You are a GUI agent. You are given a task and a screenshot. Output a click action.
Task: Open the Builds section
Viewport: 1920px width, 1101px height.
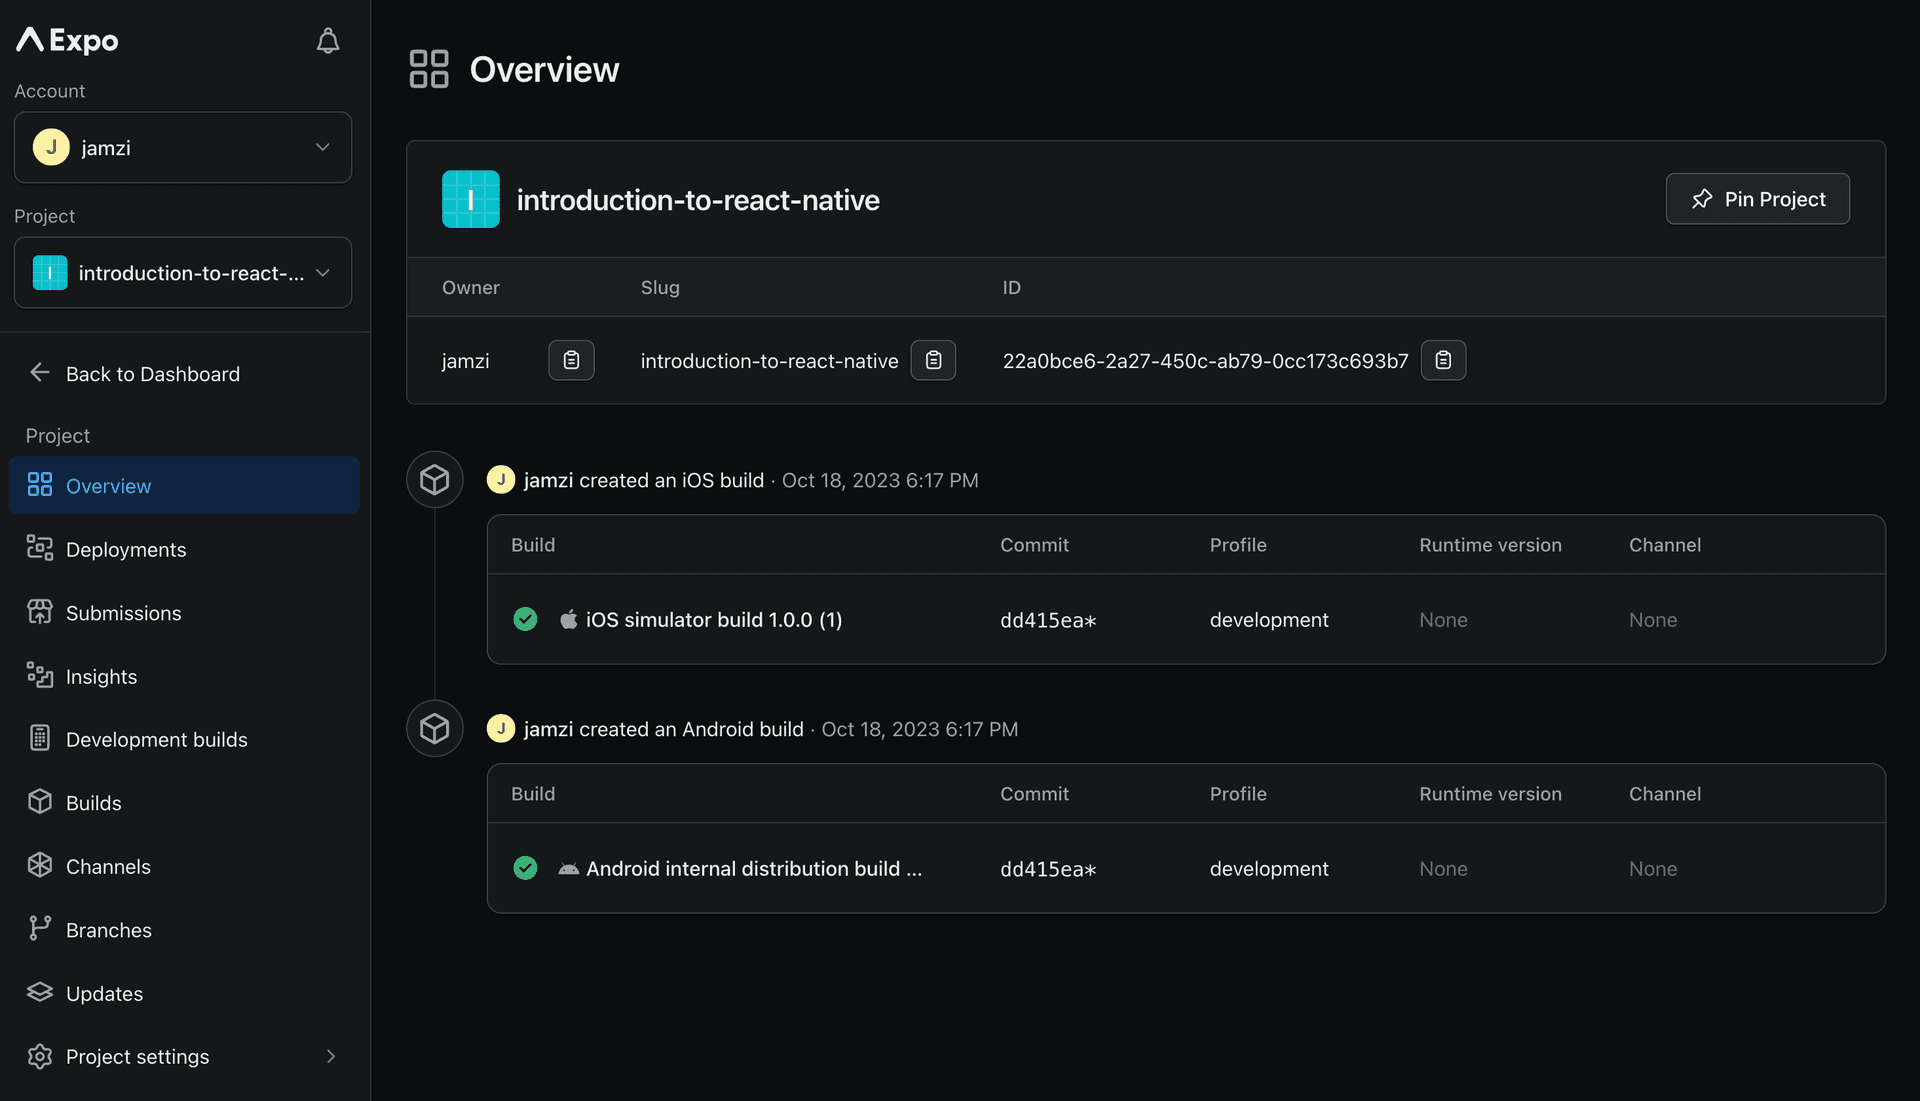(x=91, y=802)
